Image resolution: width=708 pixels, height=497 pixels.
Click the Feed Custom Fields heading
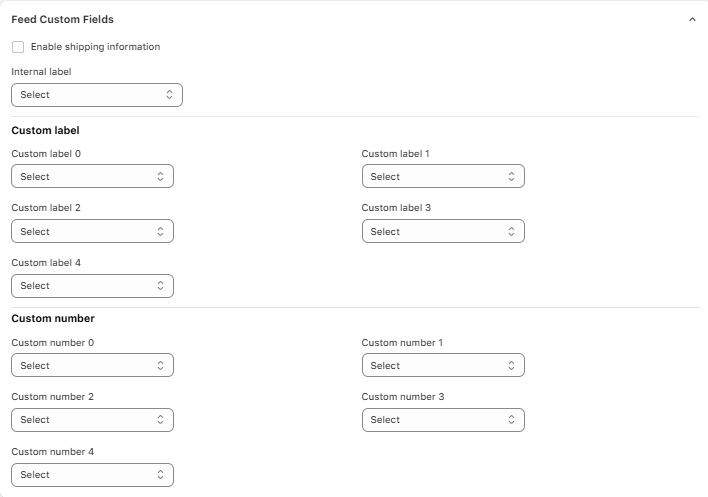(x=62, y=19)
